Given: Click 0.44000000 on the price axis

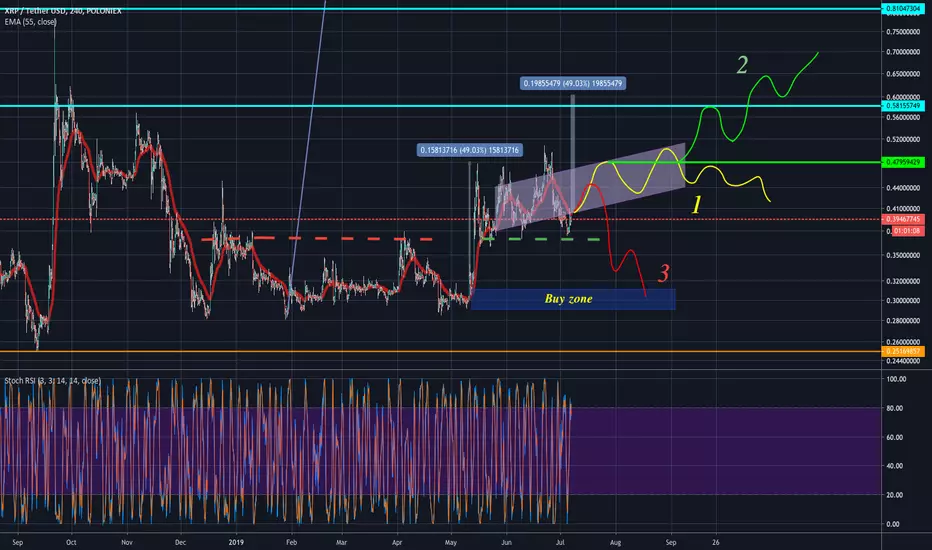Looking at the screenshot, I should pyautogui.click(x=903, y=188).
